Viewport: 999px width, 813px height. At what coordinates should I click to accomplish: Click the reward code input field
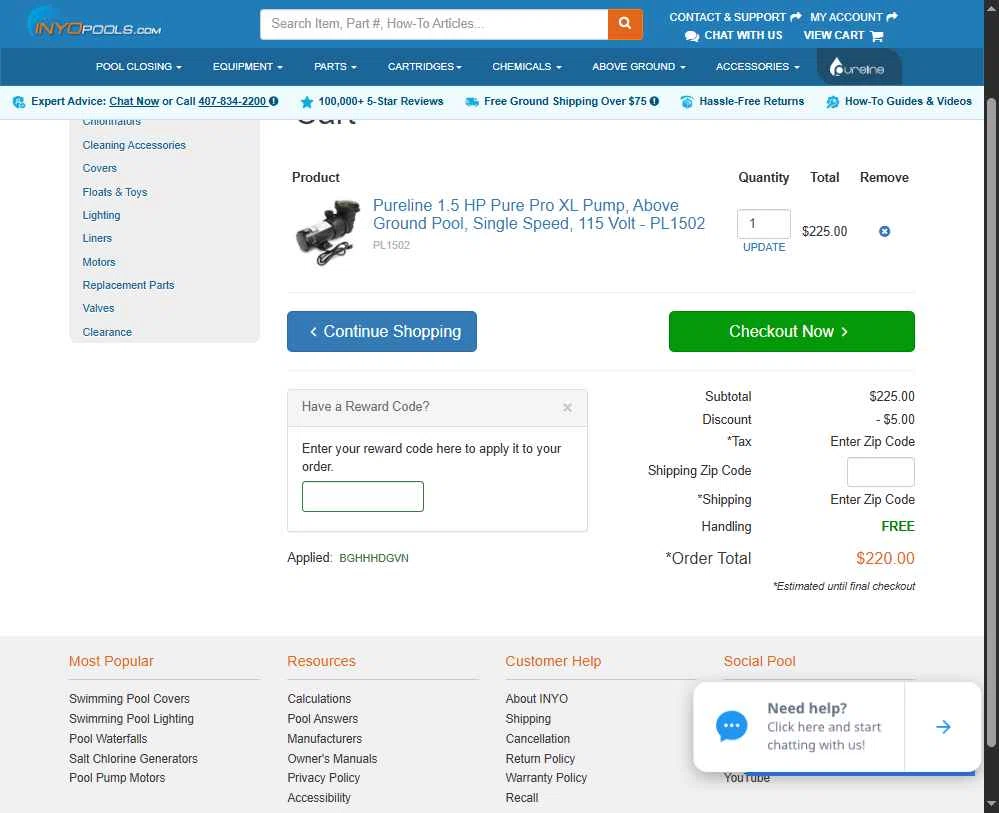363,496
